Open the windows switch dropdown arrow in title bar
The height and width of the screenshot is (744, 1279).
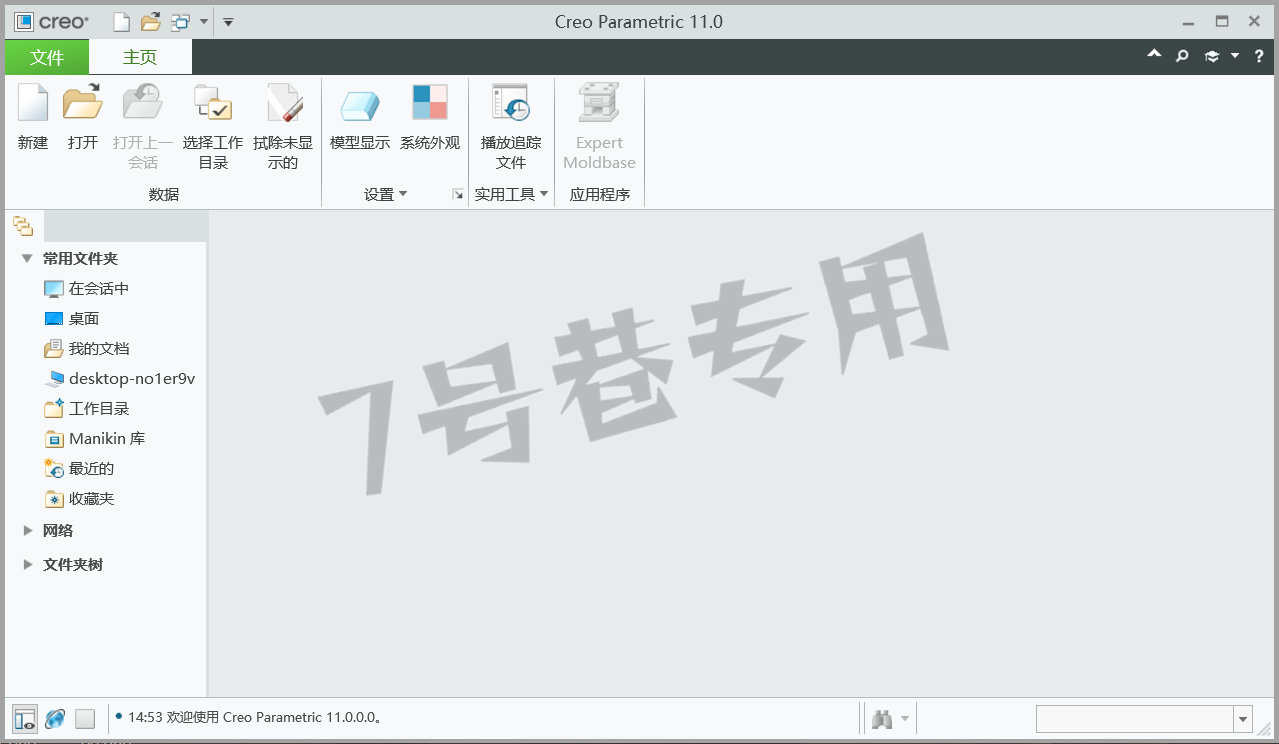[204, 22]
